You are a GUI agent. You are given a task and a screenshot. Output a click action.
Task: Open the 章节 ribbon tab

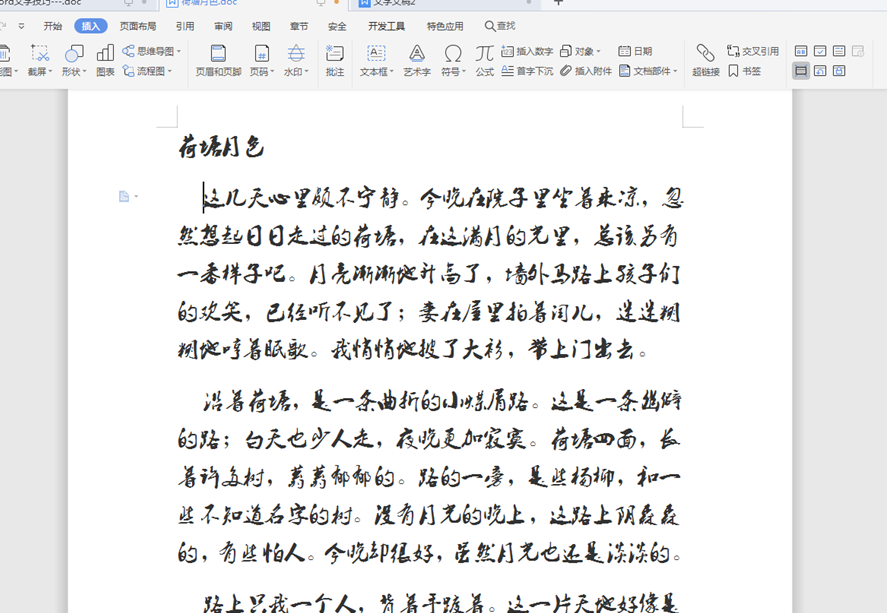(x=299, y=26)
